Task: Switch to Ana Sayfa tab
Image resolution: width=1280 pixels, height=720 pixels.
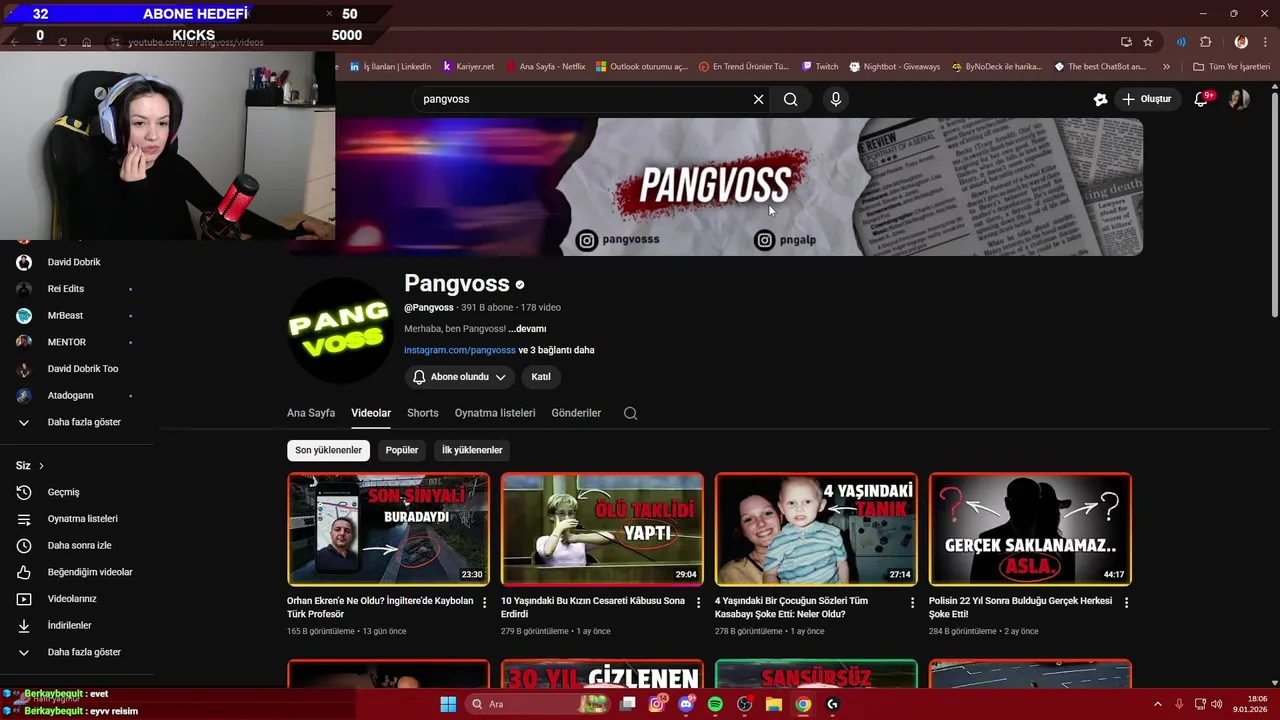Action: [311, 413]
